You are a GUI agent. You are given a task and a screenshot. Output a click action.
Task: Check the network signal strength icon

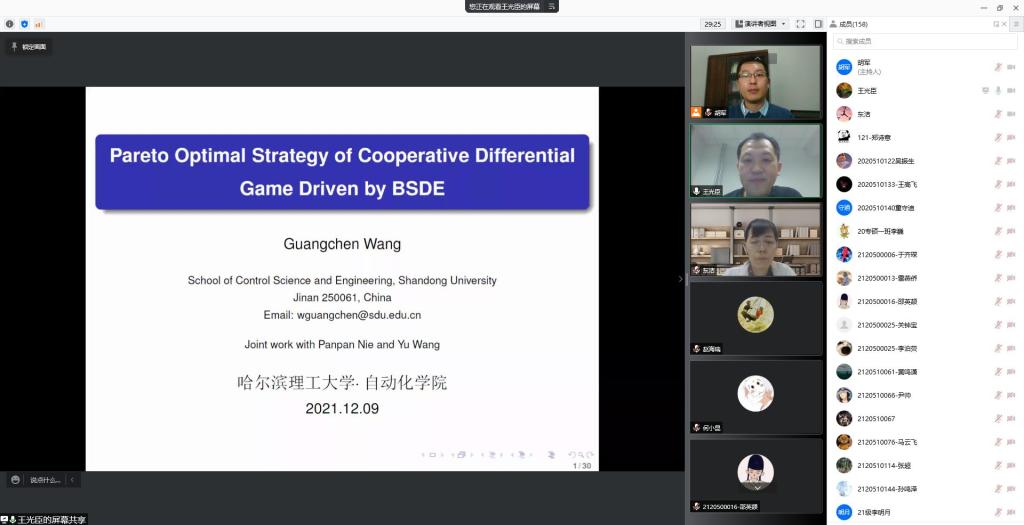(x=39, y=23)
